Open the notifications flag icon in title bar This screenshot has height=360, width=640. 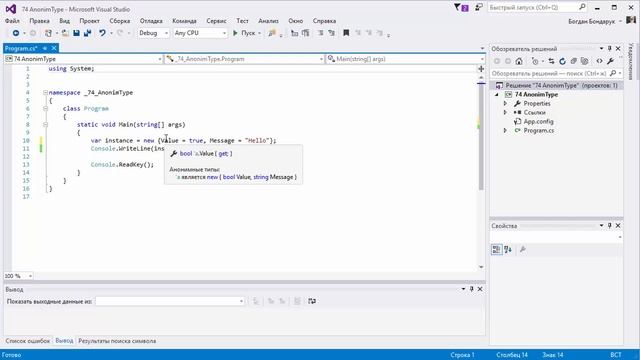[x=461, y=8]
